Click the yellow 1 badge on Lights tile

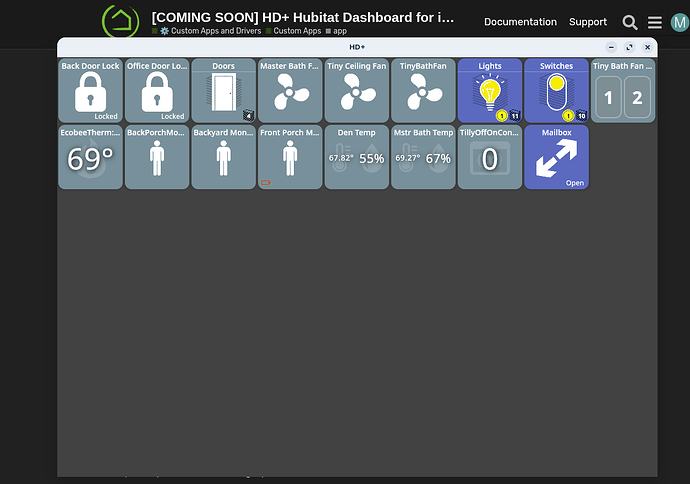coord(502,116)
